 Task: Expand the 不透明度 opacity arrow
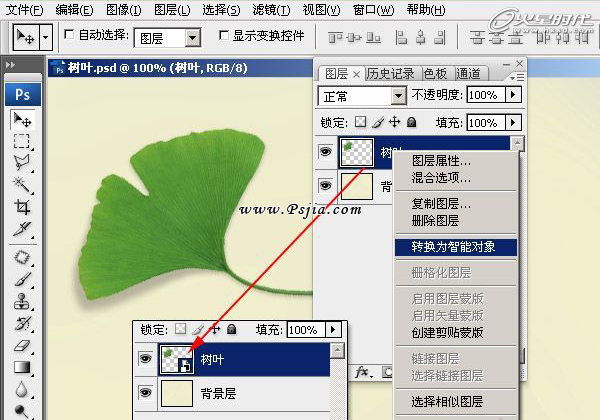(514, 95)
